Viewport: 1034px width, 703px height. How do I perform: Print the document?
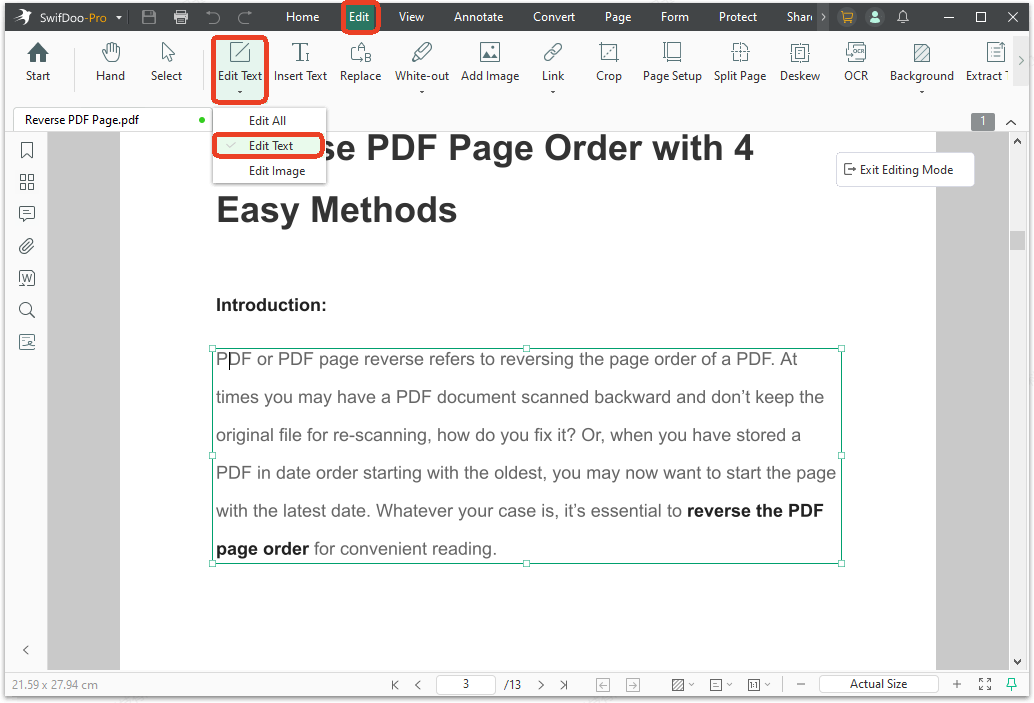pos(181,17)
